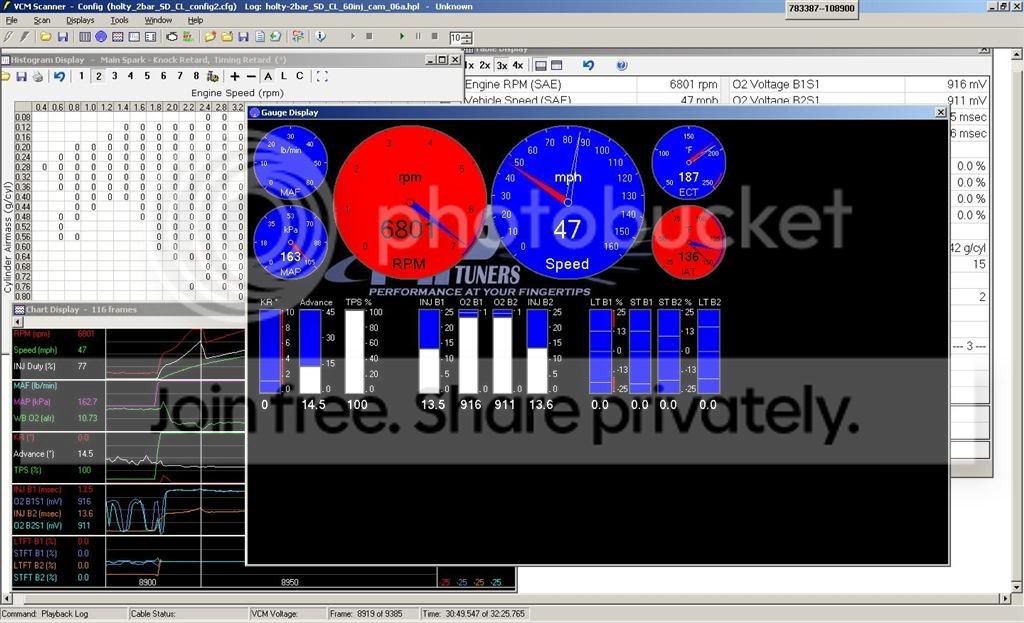Open the Scan menu
The width and height of the screenshot is (1024, 623).
(41, 20)
